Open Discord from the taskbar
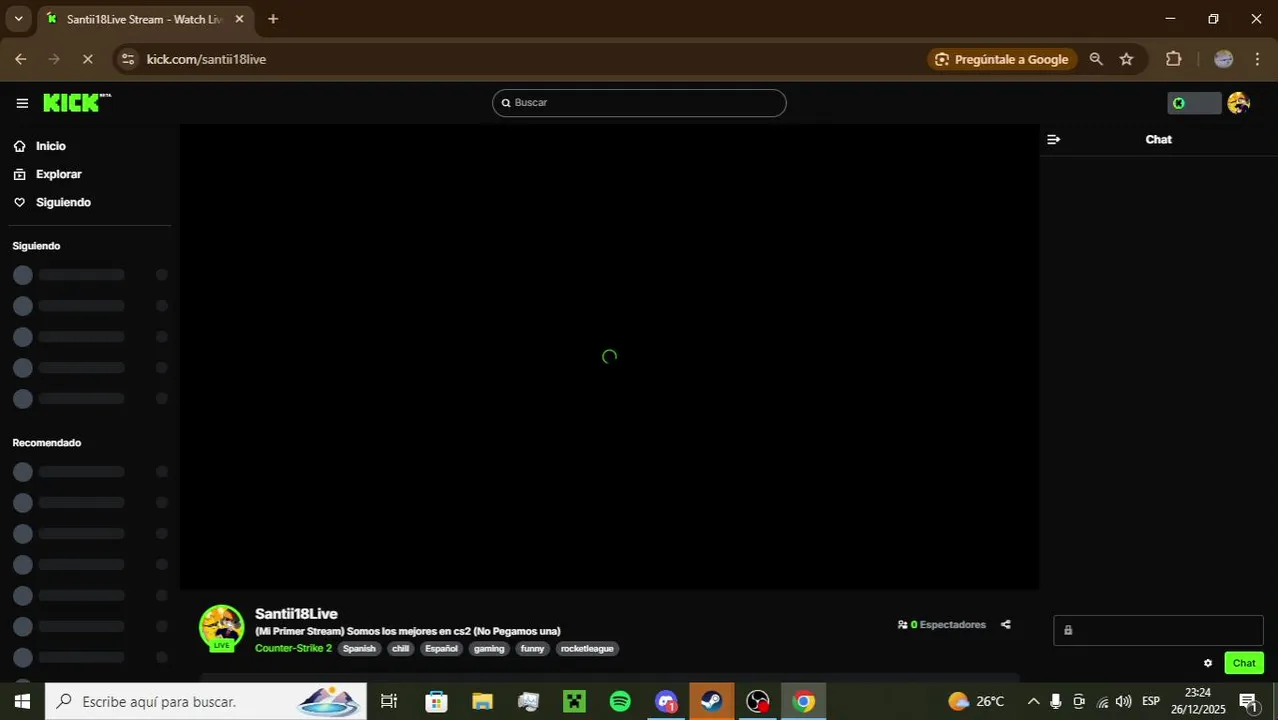The width and height of the screenshot is (1278, 720). coord(666,701)
